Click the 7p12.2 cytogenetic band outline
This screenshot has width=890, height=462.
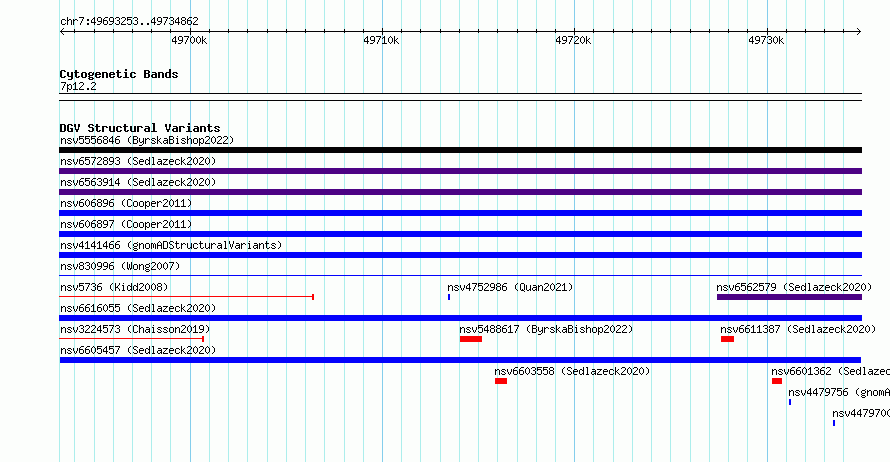click(x=460, y=97)
